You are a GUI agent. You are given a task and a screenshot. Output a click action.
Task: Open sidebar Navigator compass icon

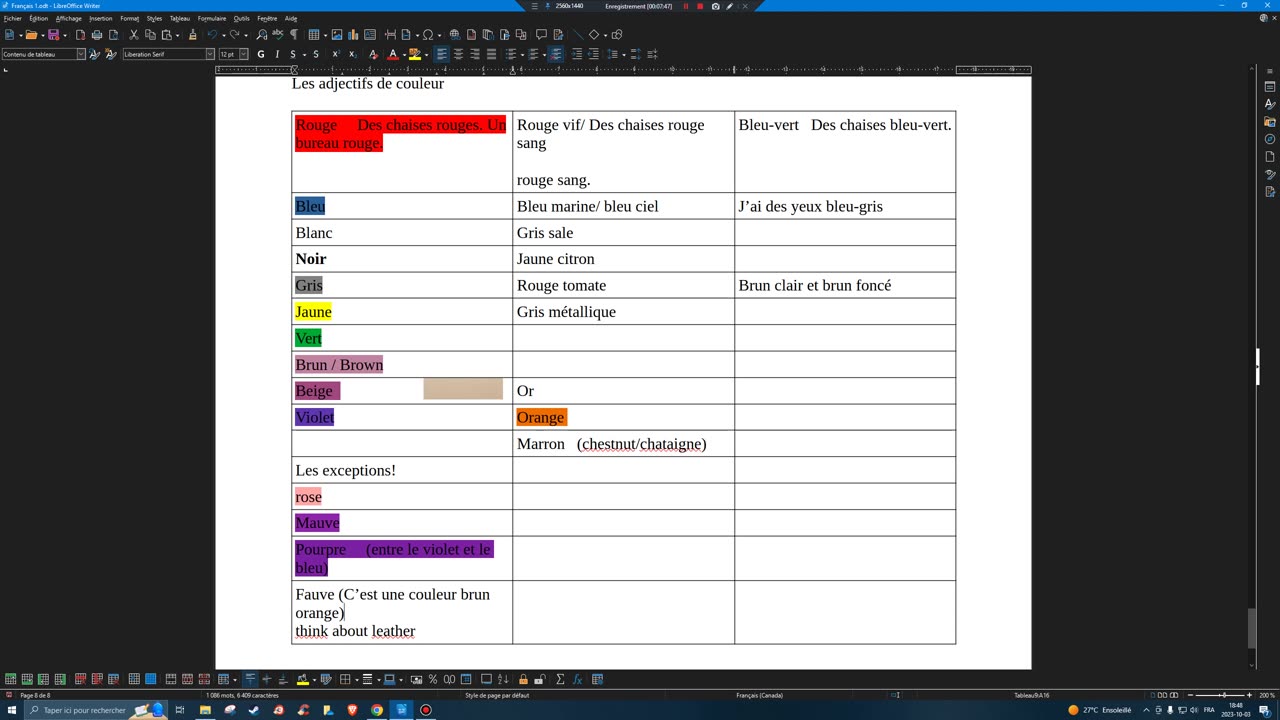(1270, 139)
